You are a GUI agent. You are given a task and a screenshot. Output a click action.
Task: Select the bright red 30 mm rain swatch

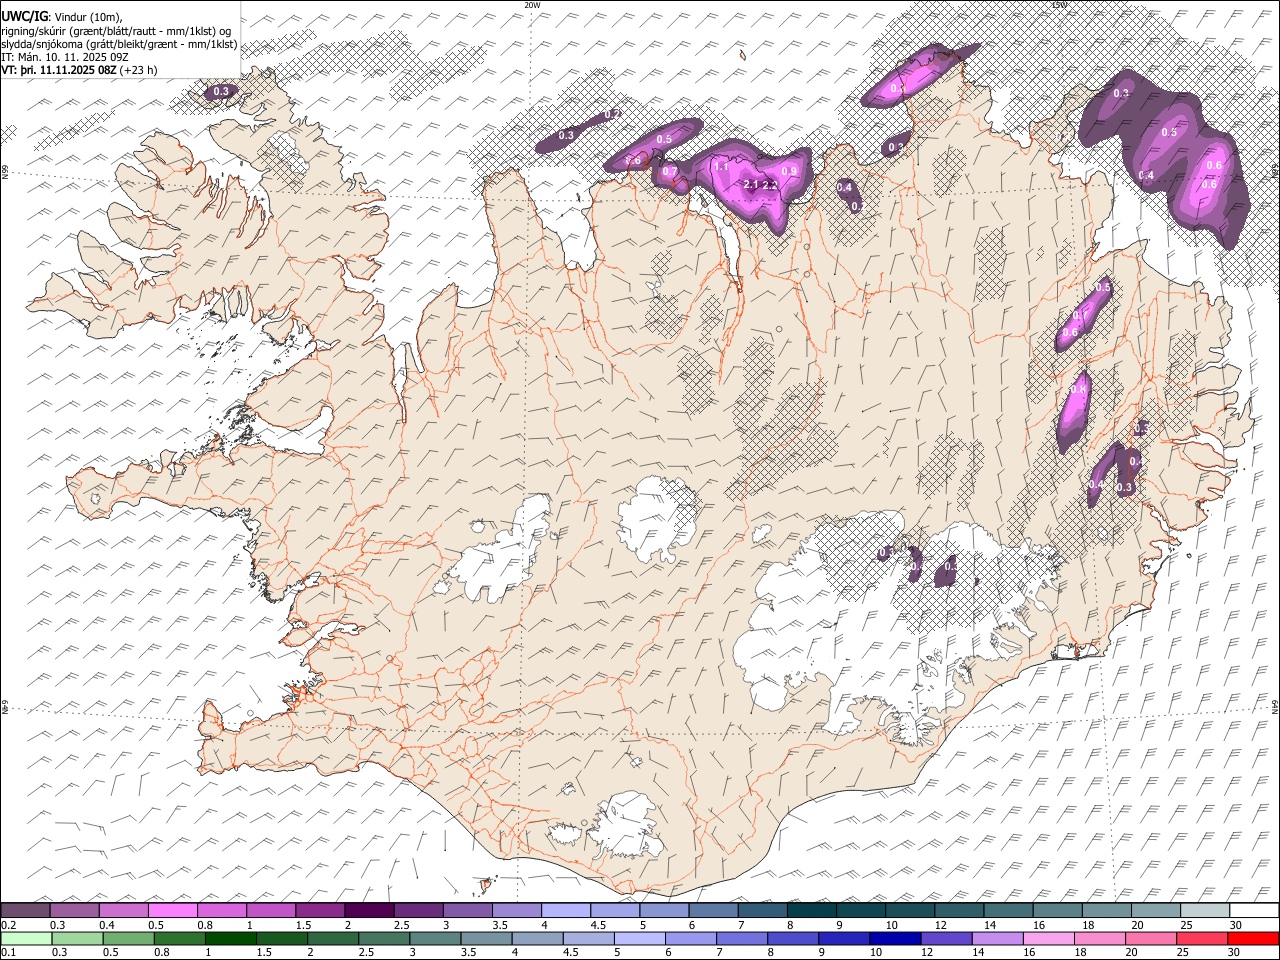(x=1253, y=938)
